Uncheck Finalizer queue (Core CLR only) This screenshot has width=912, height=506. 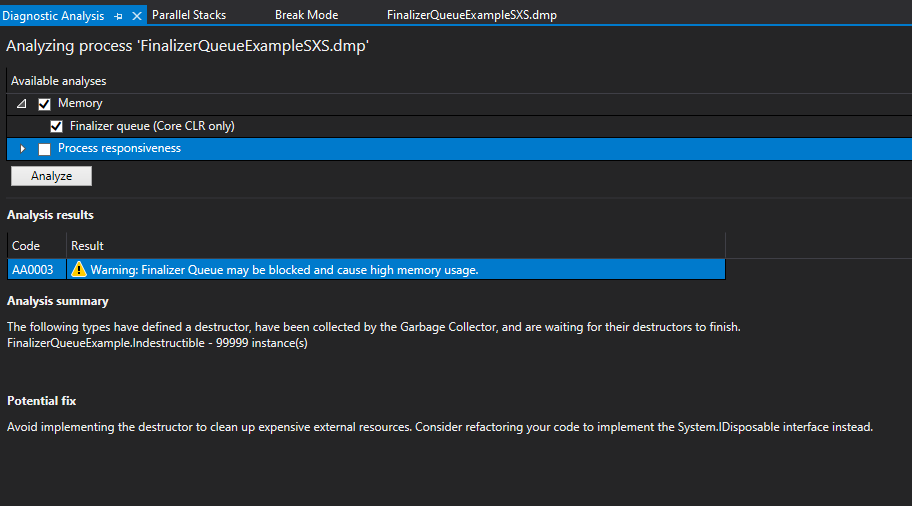click(x=56, y=126)
